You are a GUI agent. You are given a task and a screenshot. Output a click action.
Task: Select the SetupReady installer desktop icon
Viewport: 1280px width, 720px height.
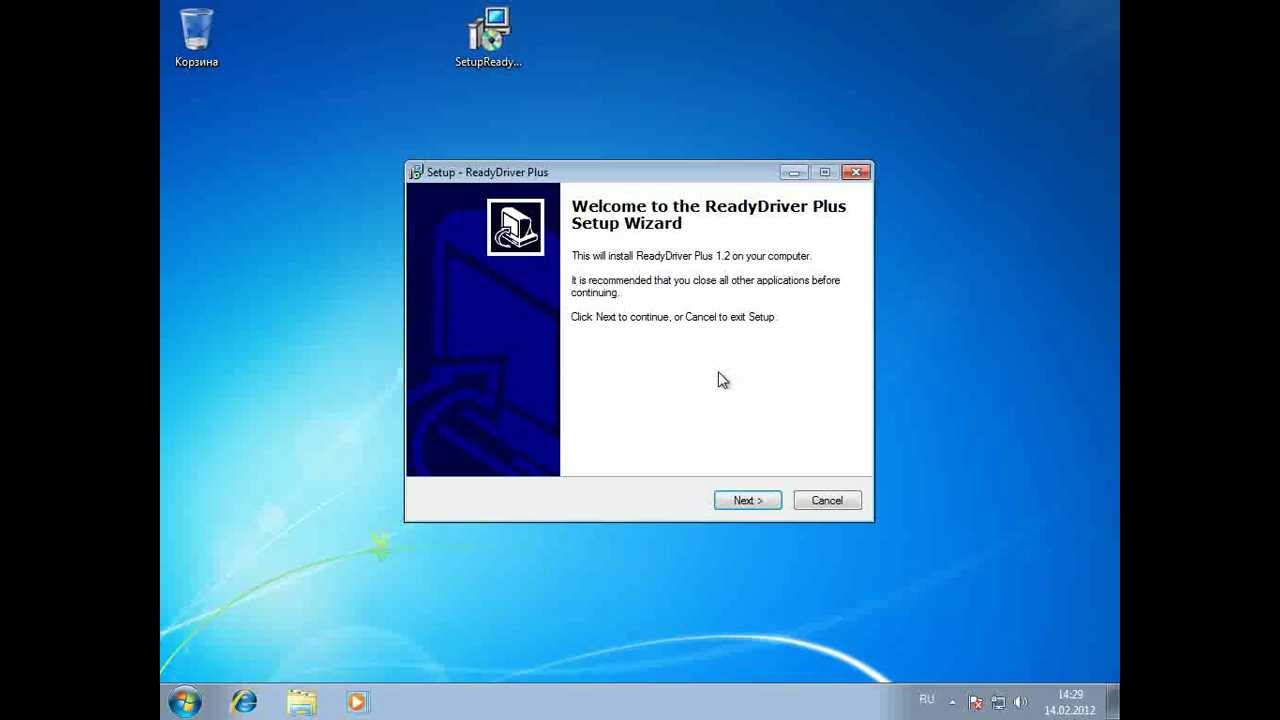pos(488,38)
